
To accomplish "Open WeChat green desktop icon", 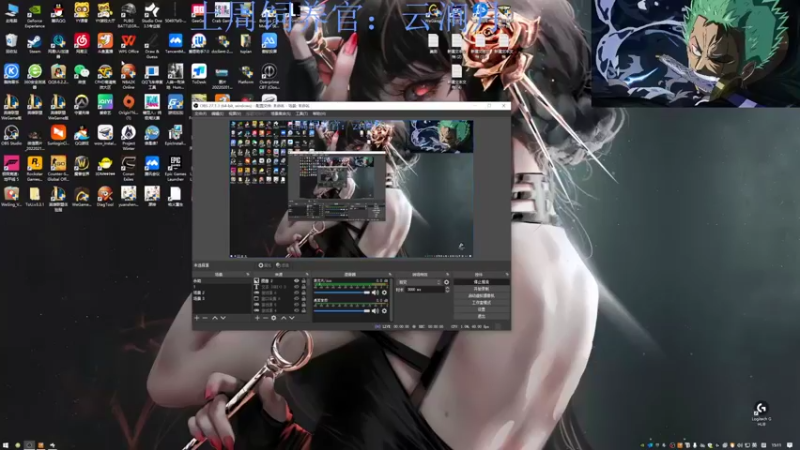I will coord(82,74).
